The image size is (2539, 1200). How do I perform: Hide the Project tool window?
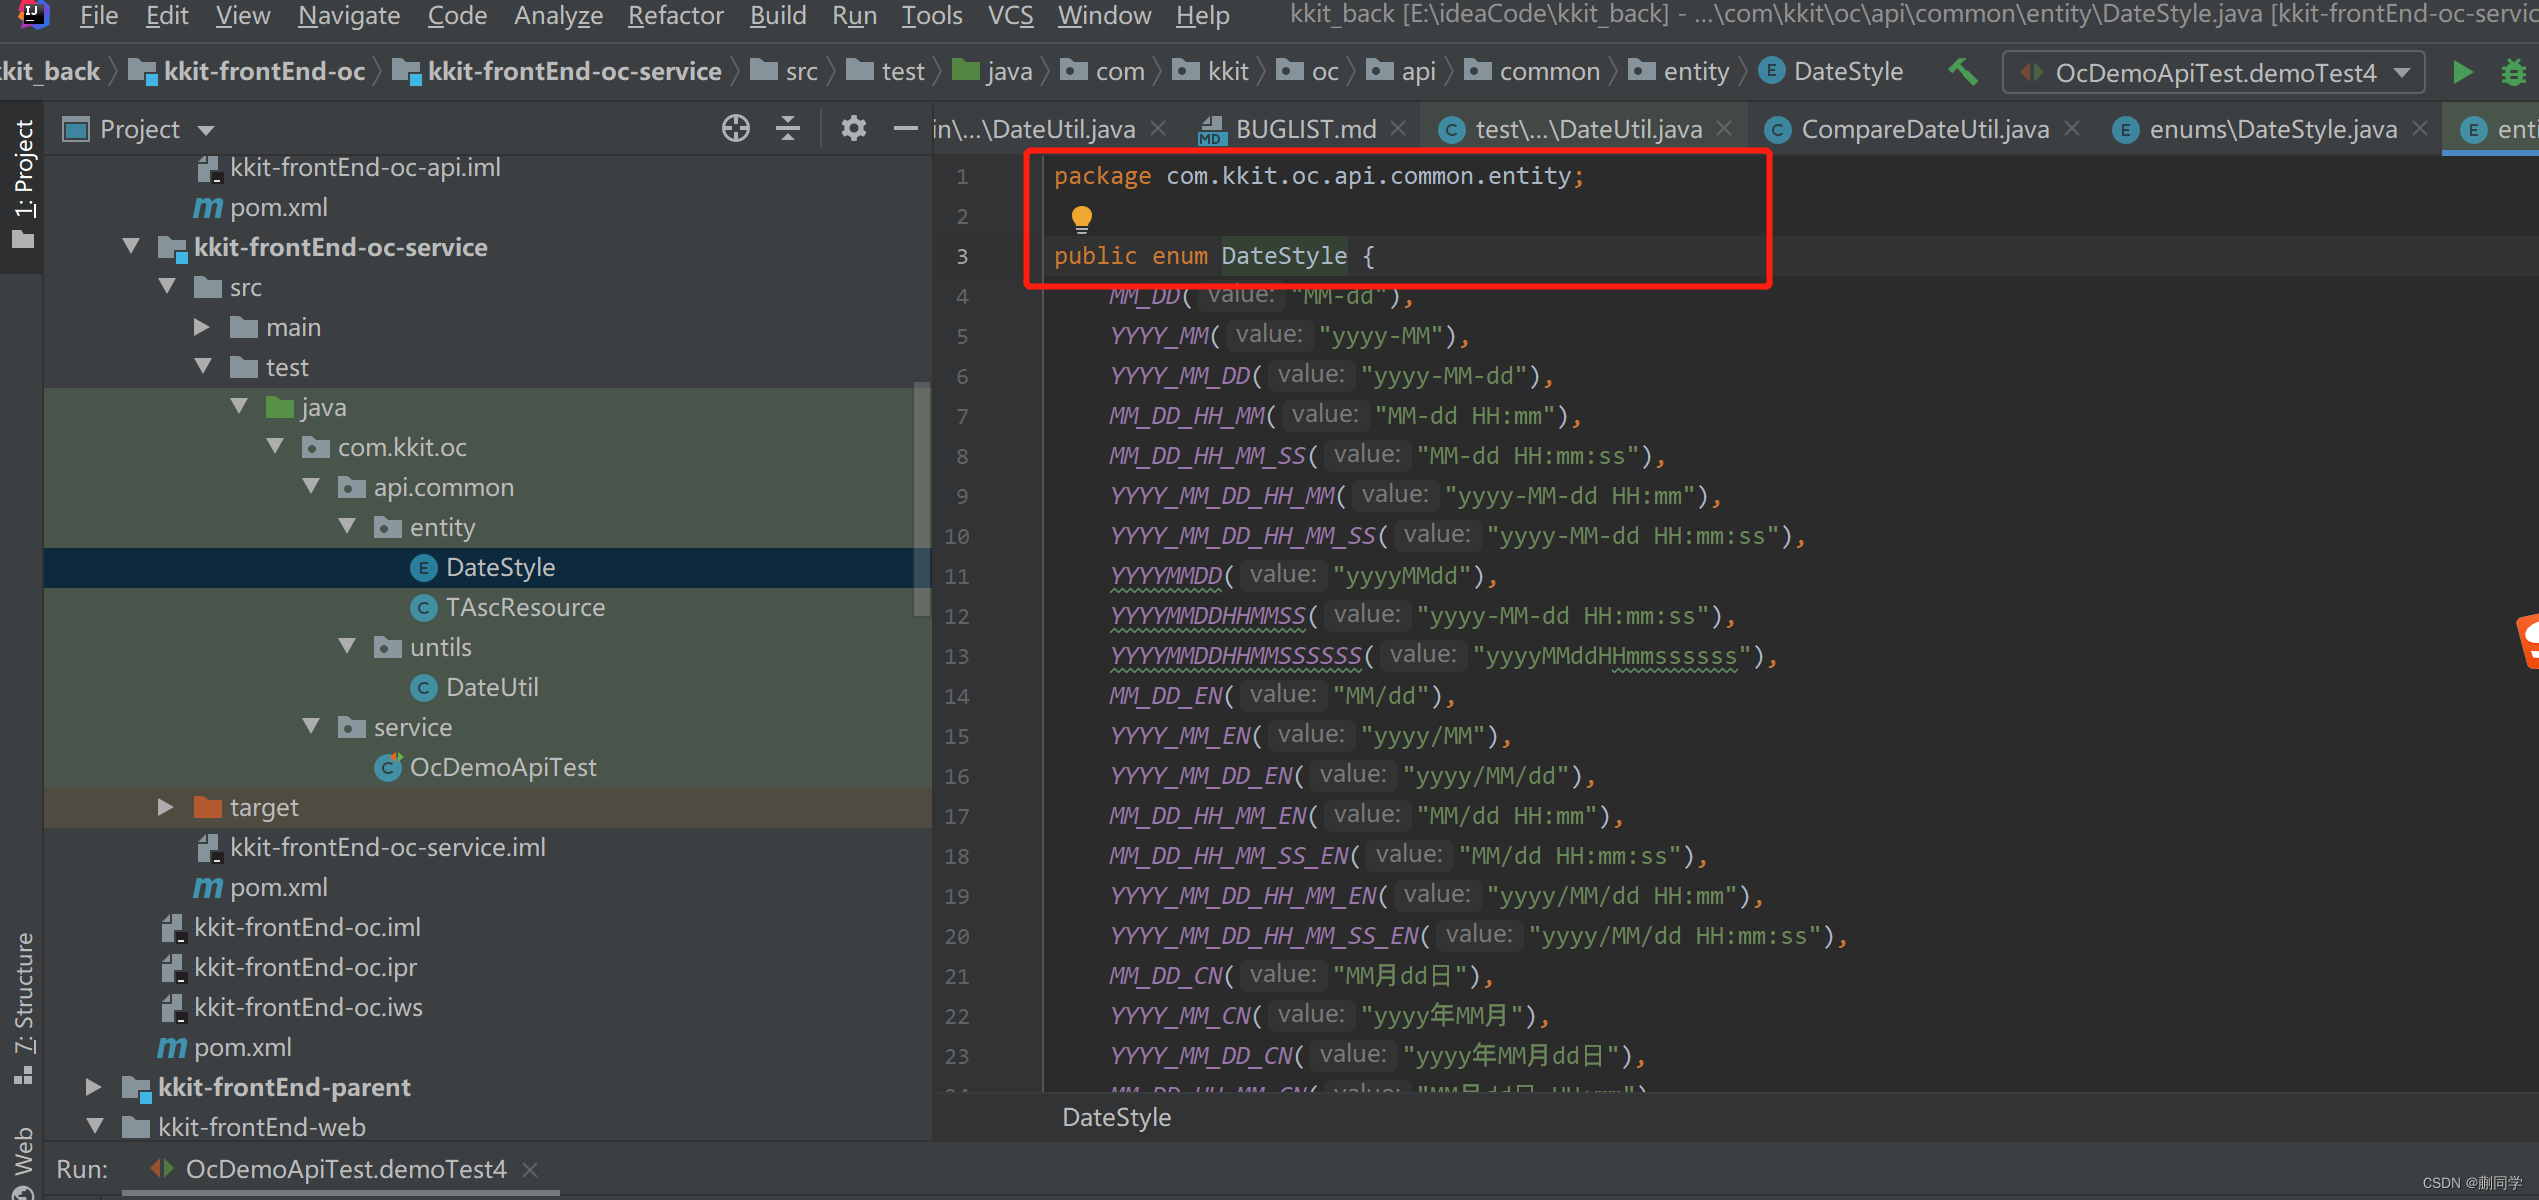click(x=905, y=128)
